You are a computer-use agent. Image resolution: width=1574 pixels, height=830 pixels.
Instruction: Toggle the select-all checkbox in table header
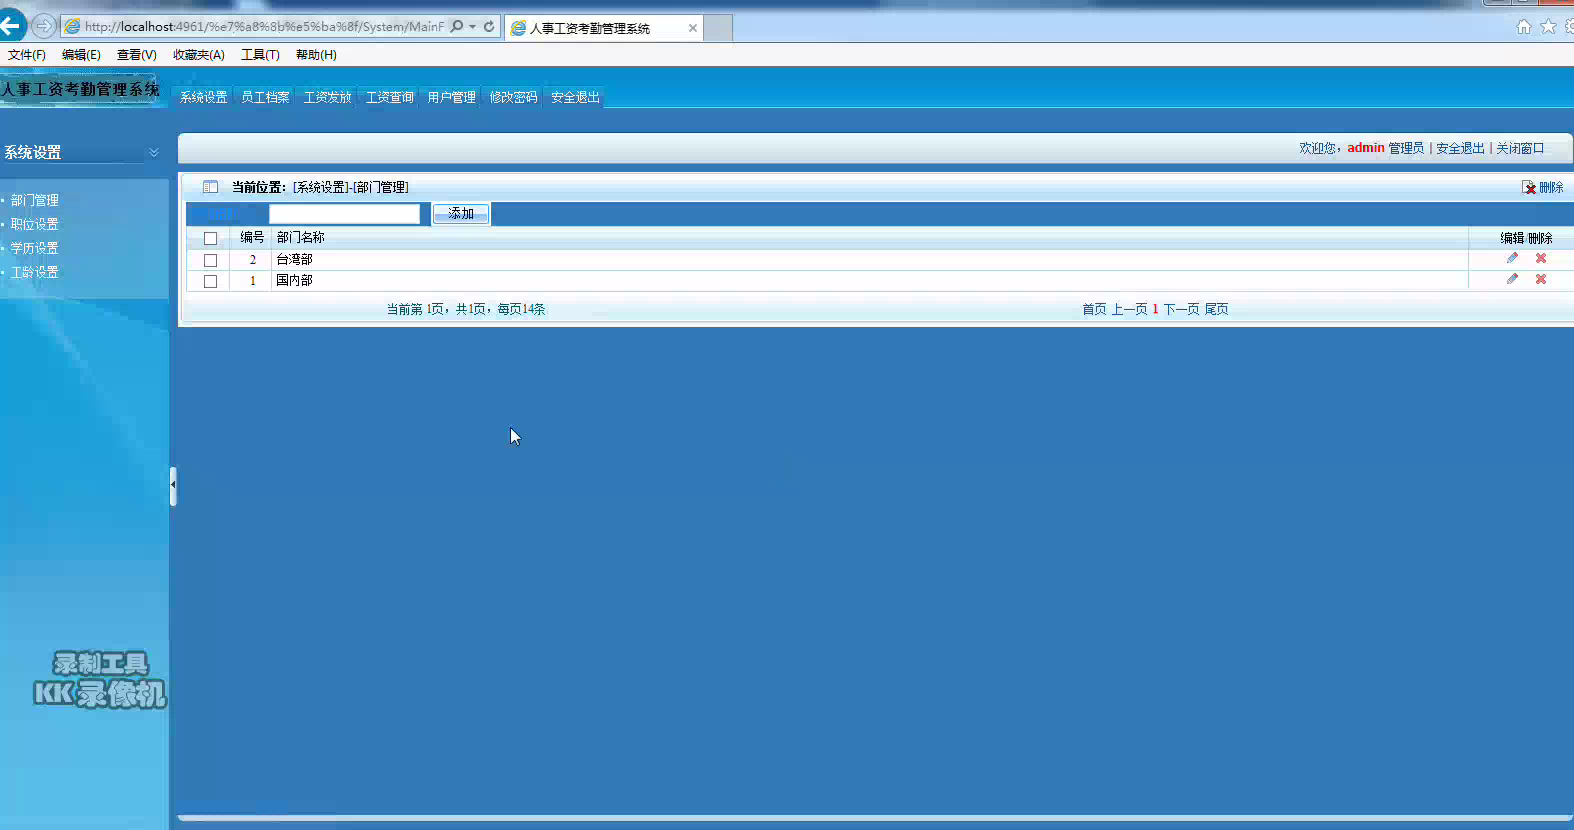point(210,238)
